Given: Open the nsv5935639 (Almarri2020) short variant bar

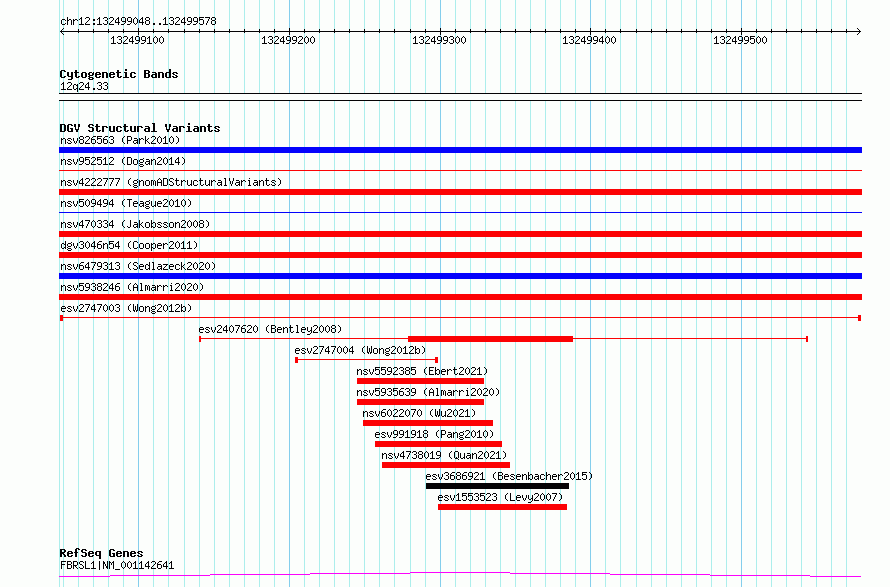Looking at the screenshot, I should [421, 402].
